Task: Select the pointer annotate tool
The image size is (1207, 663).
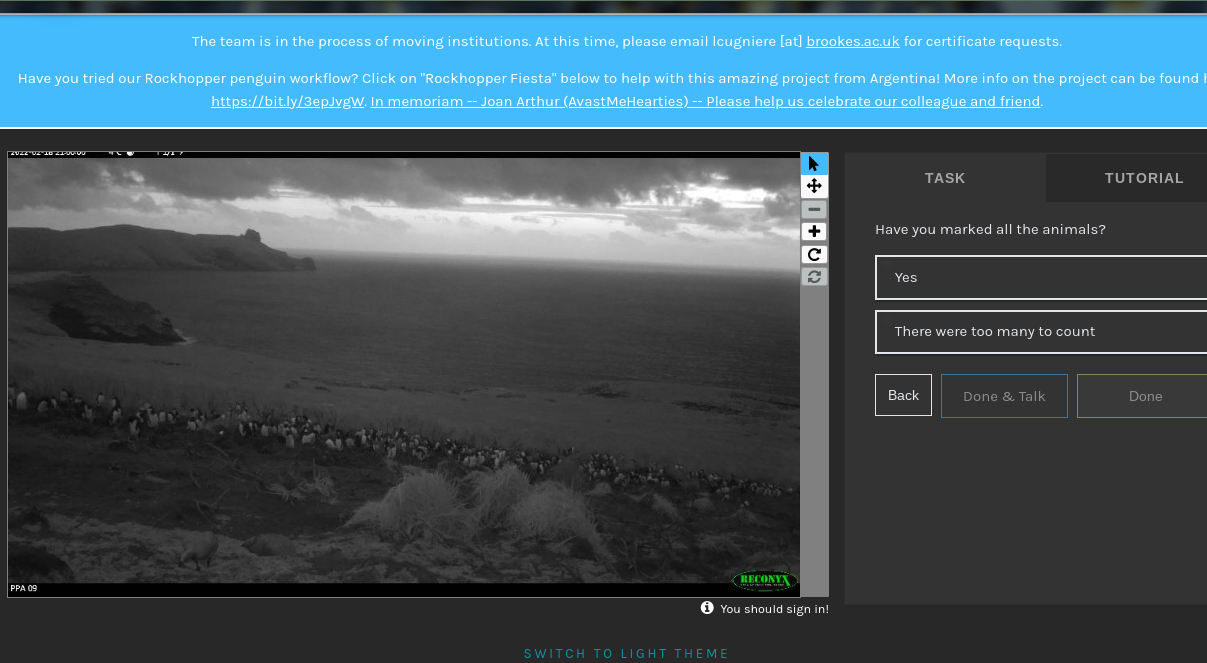Action: click(x=814, y=164)
